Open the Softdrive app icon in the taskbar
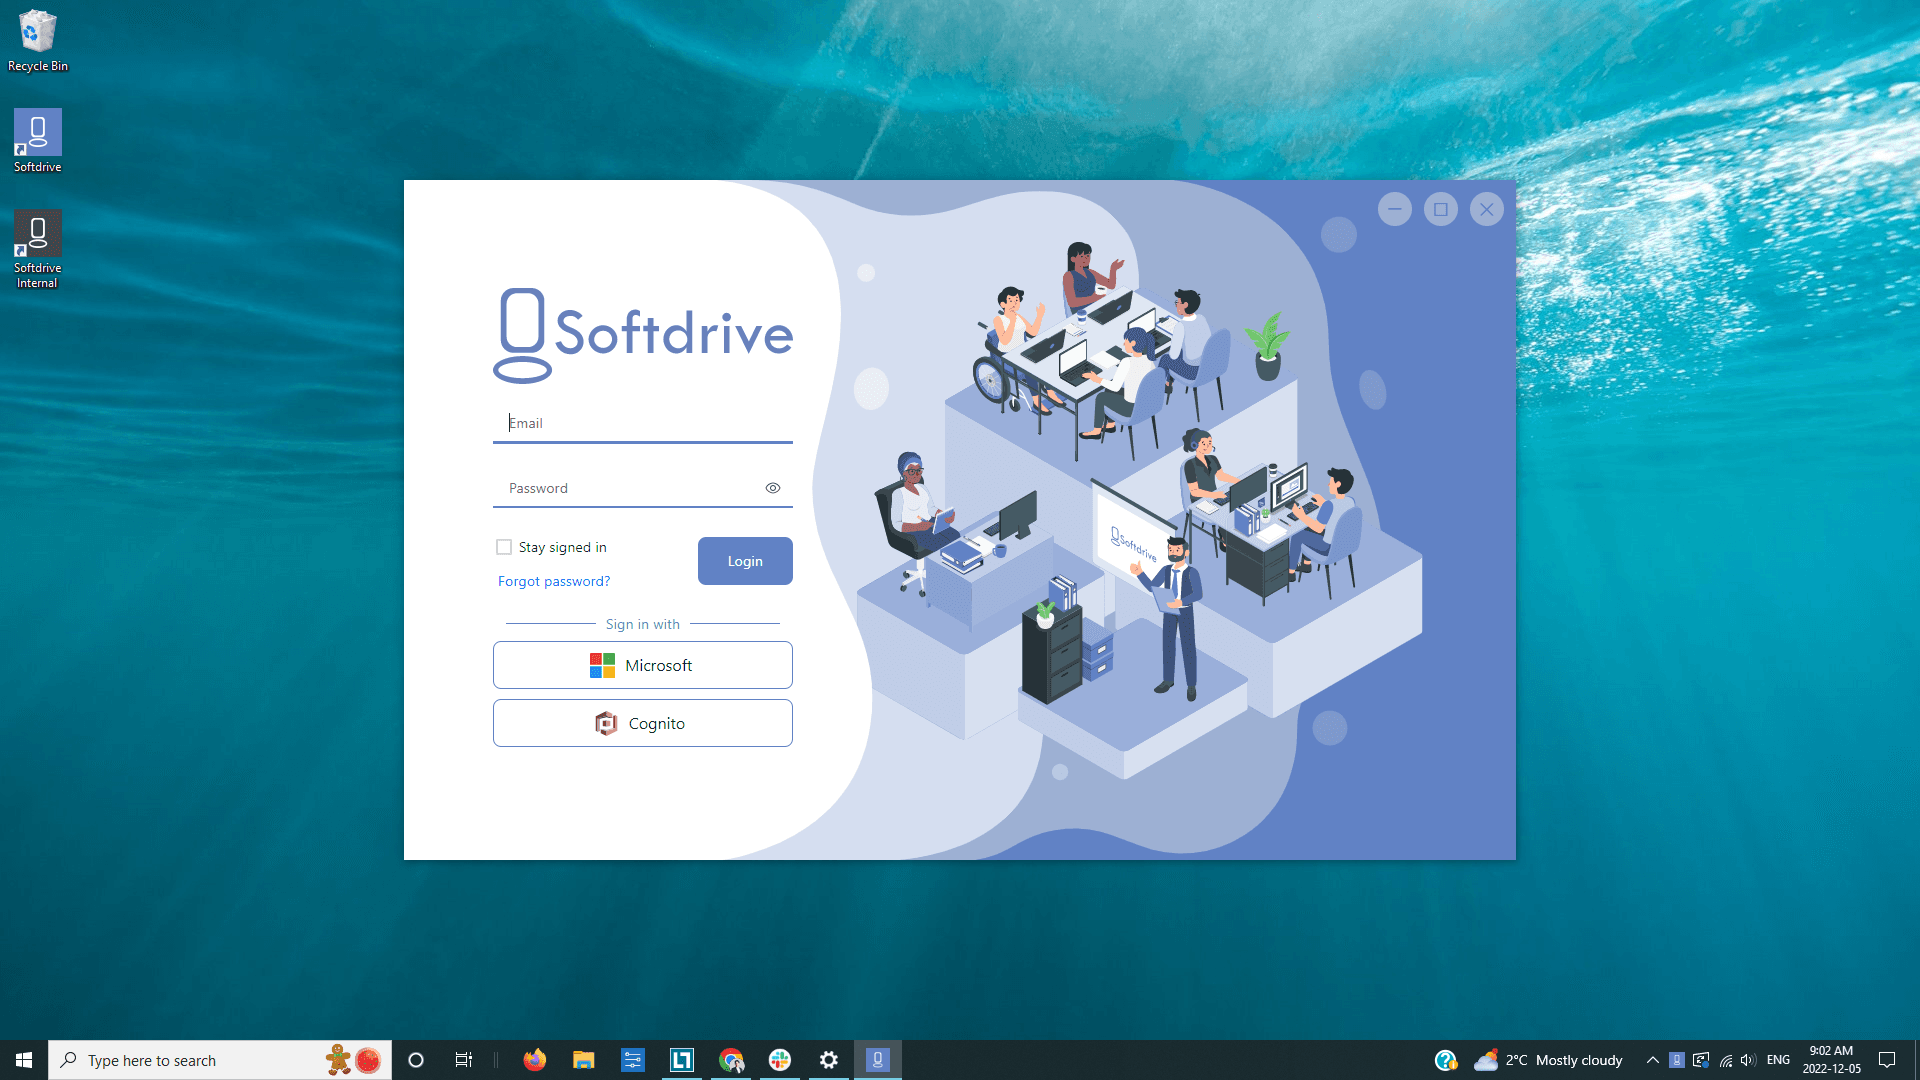This screenshot has width=1920, height=1080. point(878,1059)
